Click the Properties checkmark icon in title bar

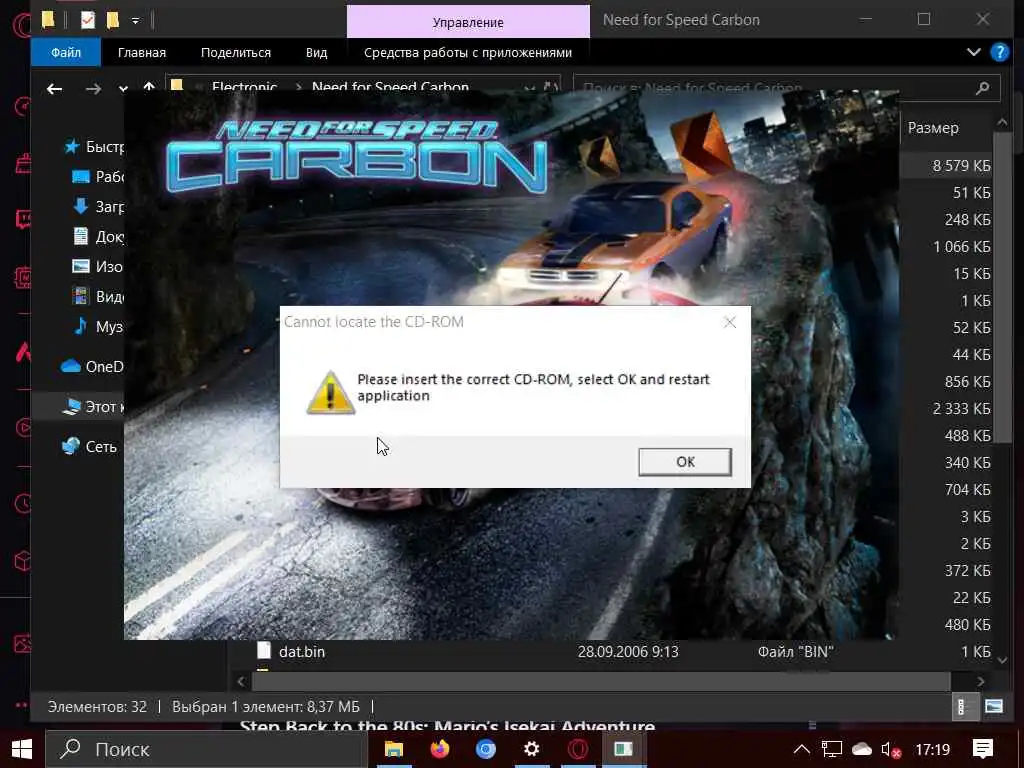[x=88, y=20]
